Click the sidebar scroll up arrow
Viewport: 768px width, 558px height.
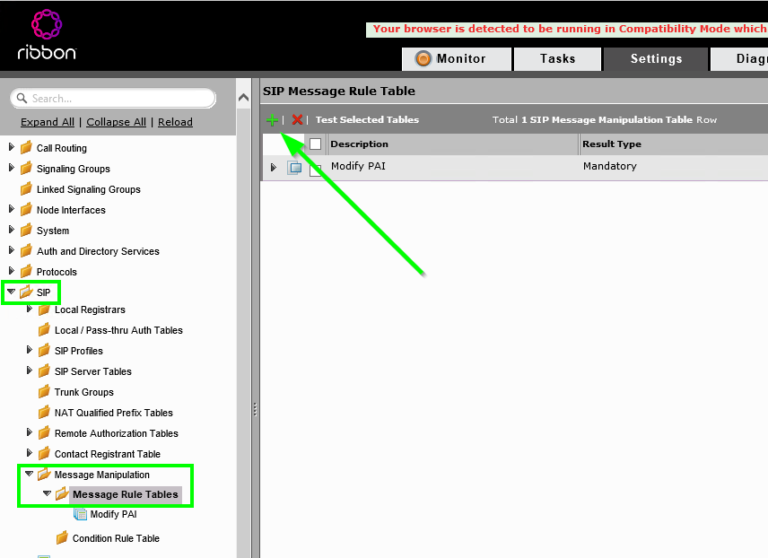[x=244, y=98]
